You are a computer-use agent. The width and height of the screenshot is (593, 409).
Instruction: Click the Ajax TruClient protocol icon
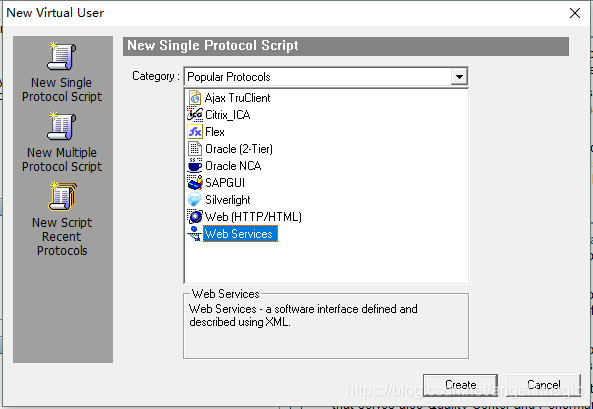(195, 98)
